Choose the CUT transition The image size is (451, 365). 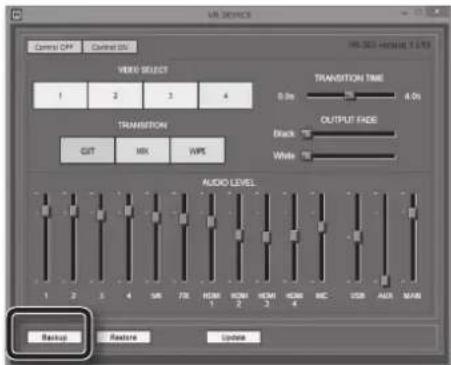tap(87, 151)
